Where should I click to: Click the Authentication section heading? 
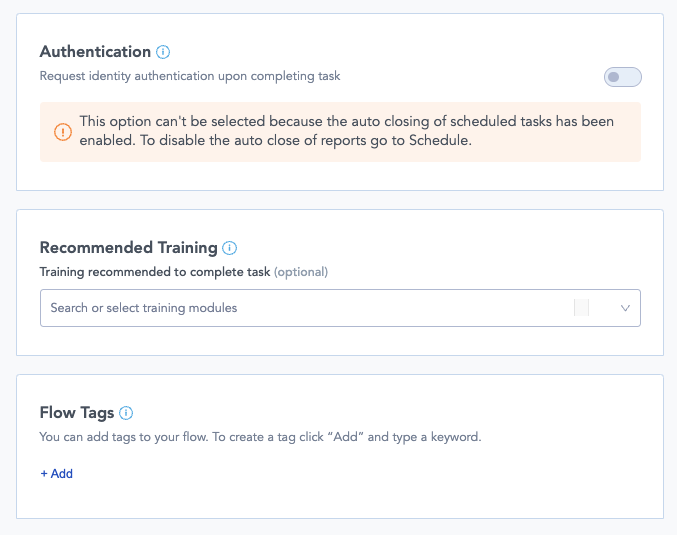(95, 52)
